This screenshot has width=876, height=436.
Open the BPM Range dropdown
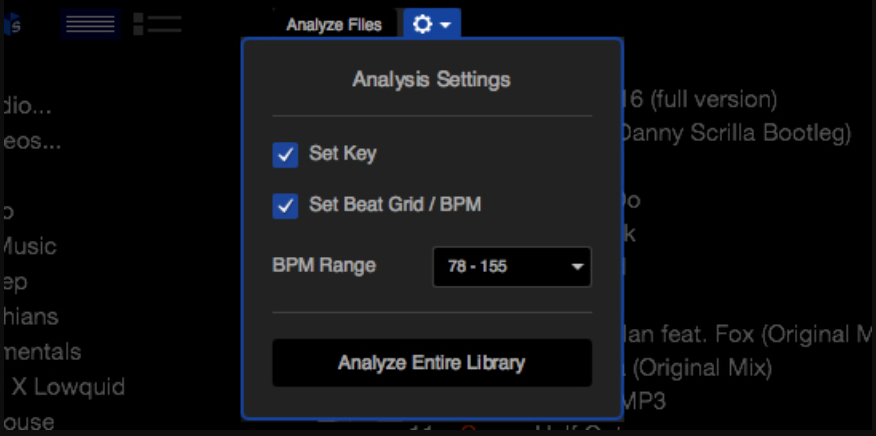pyautogui.click(x=512, y=267)
